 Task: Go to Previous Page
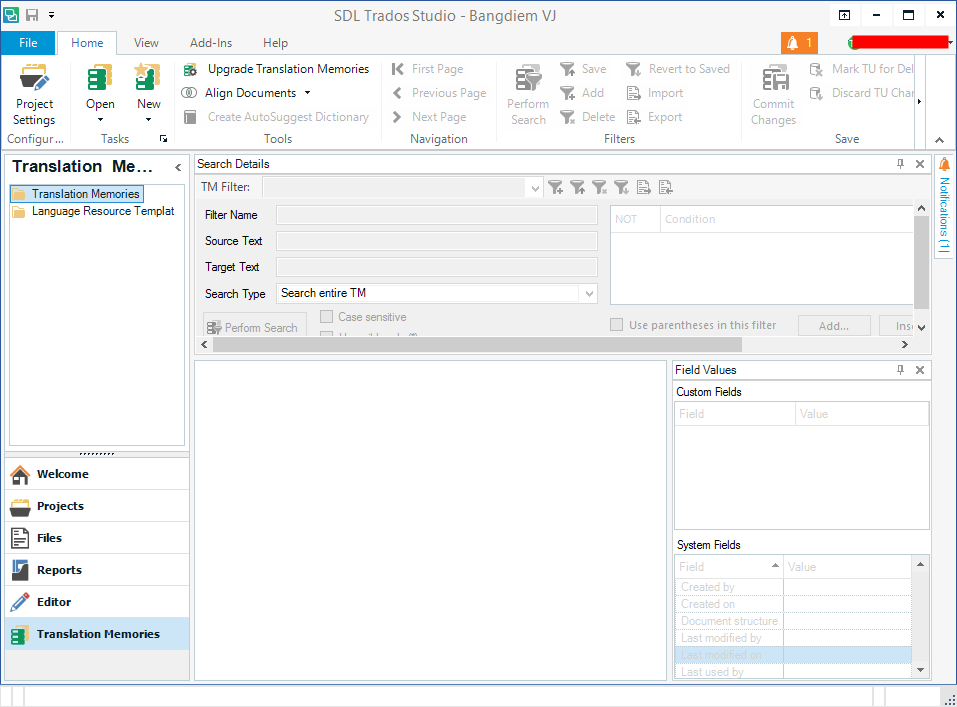439,93
